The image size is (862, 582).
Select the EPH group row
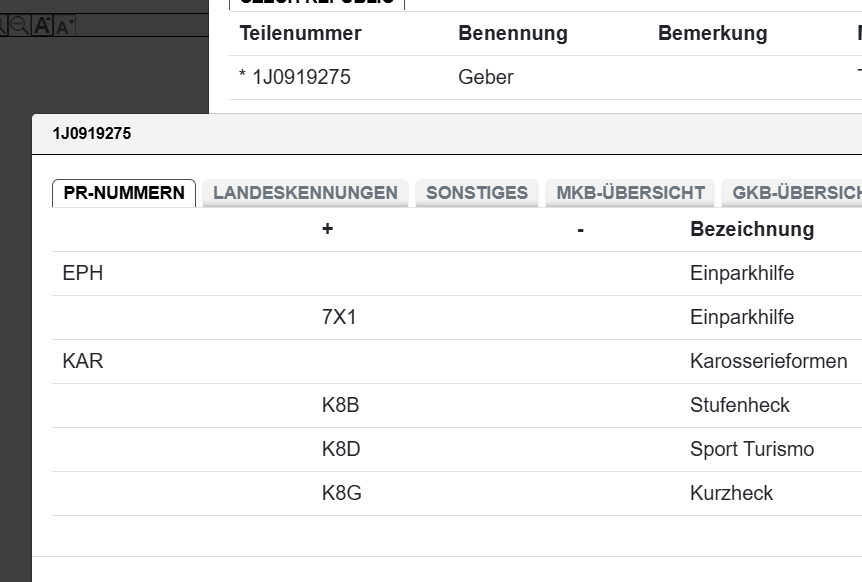(x=83, y=273)
